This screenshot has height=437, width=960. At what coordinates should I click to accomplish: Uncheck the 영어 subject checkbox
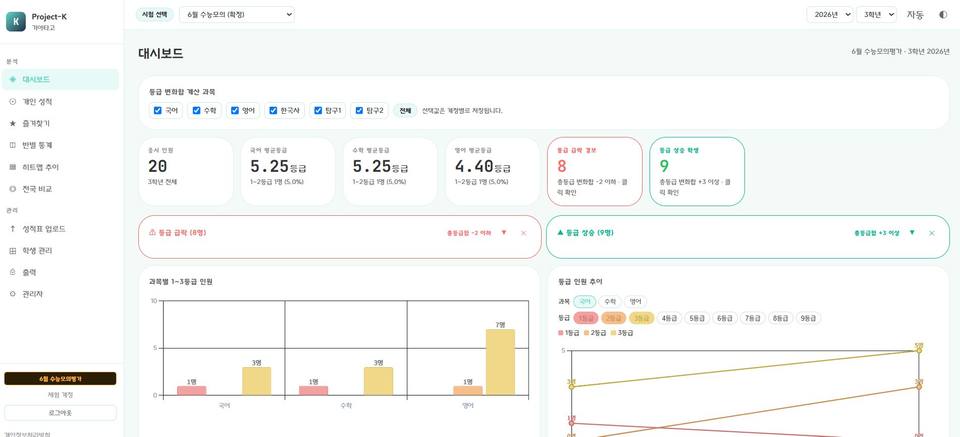(235, 111)
